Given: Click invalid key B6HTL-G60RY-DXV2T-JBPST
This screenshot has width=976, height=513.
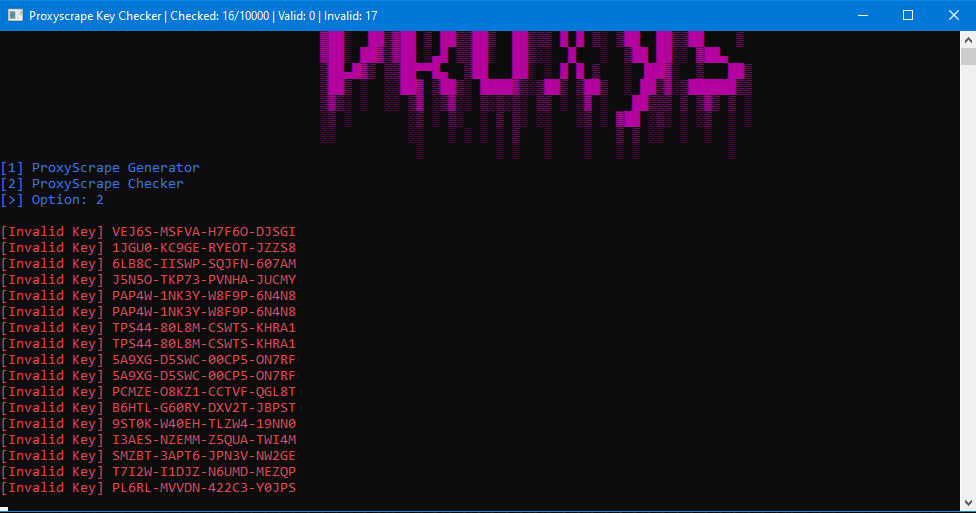Looking at the screenshot, I should (x=204, y=408).
